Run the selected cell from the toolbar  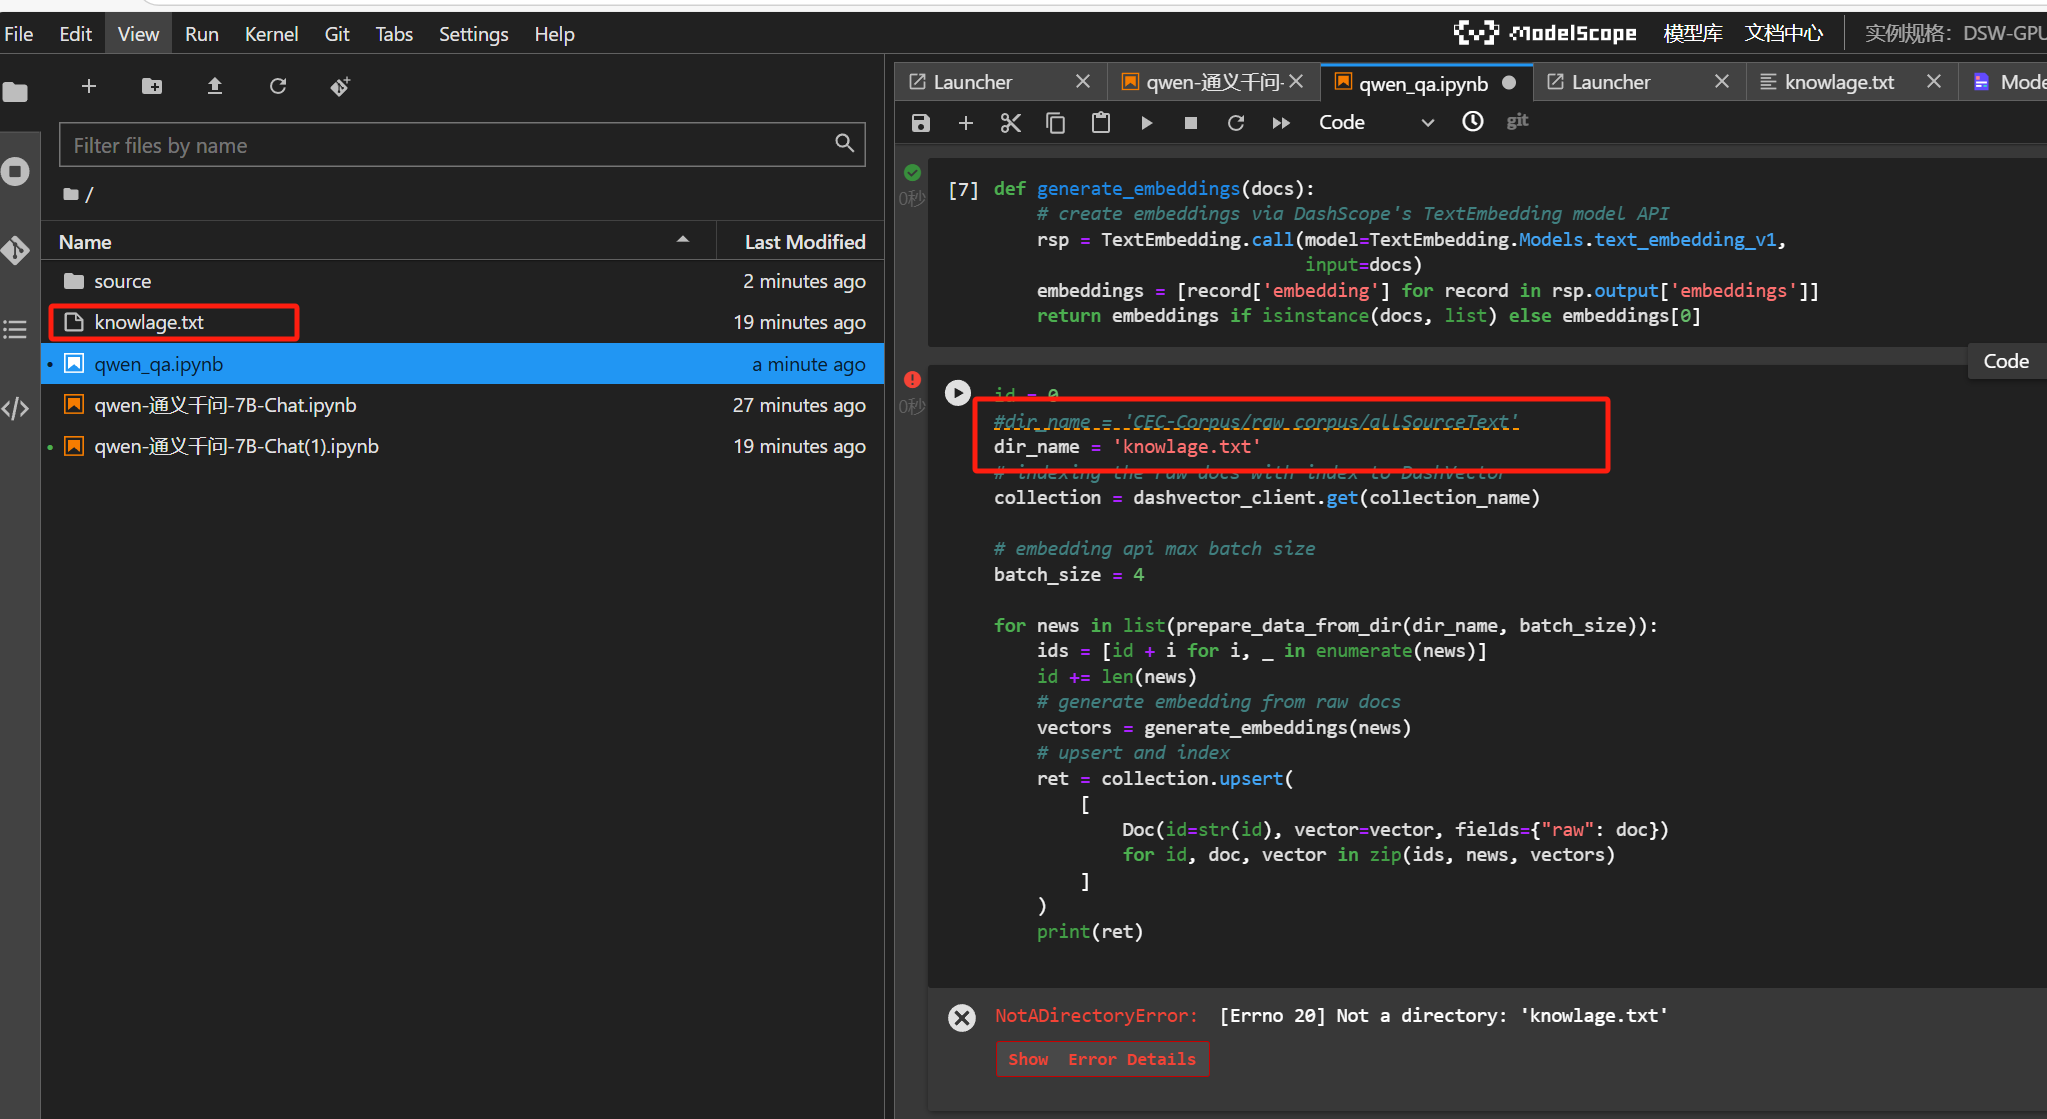1146,122
